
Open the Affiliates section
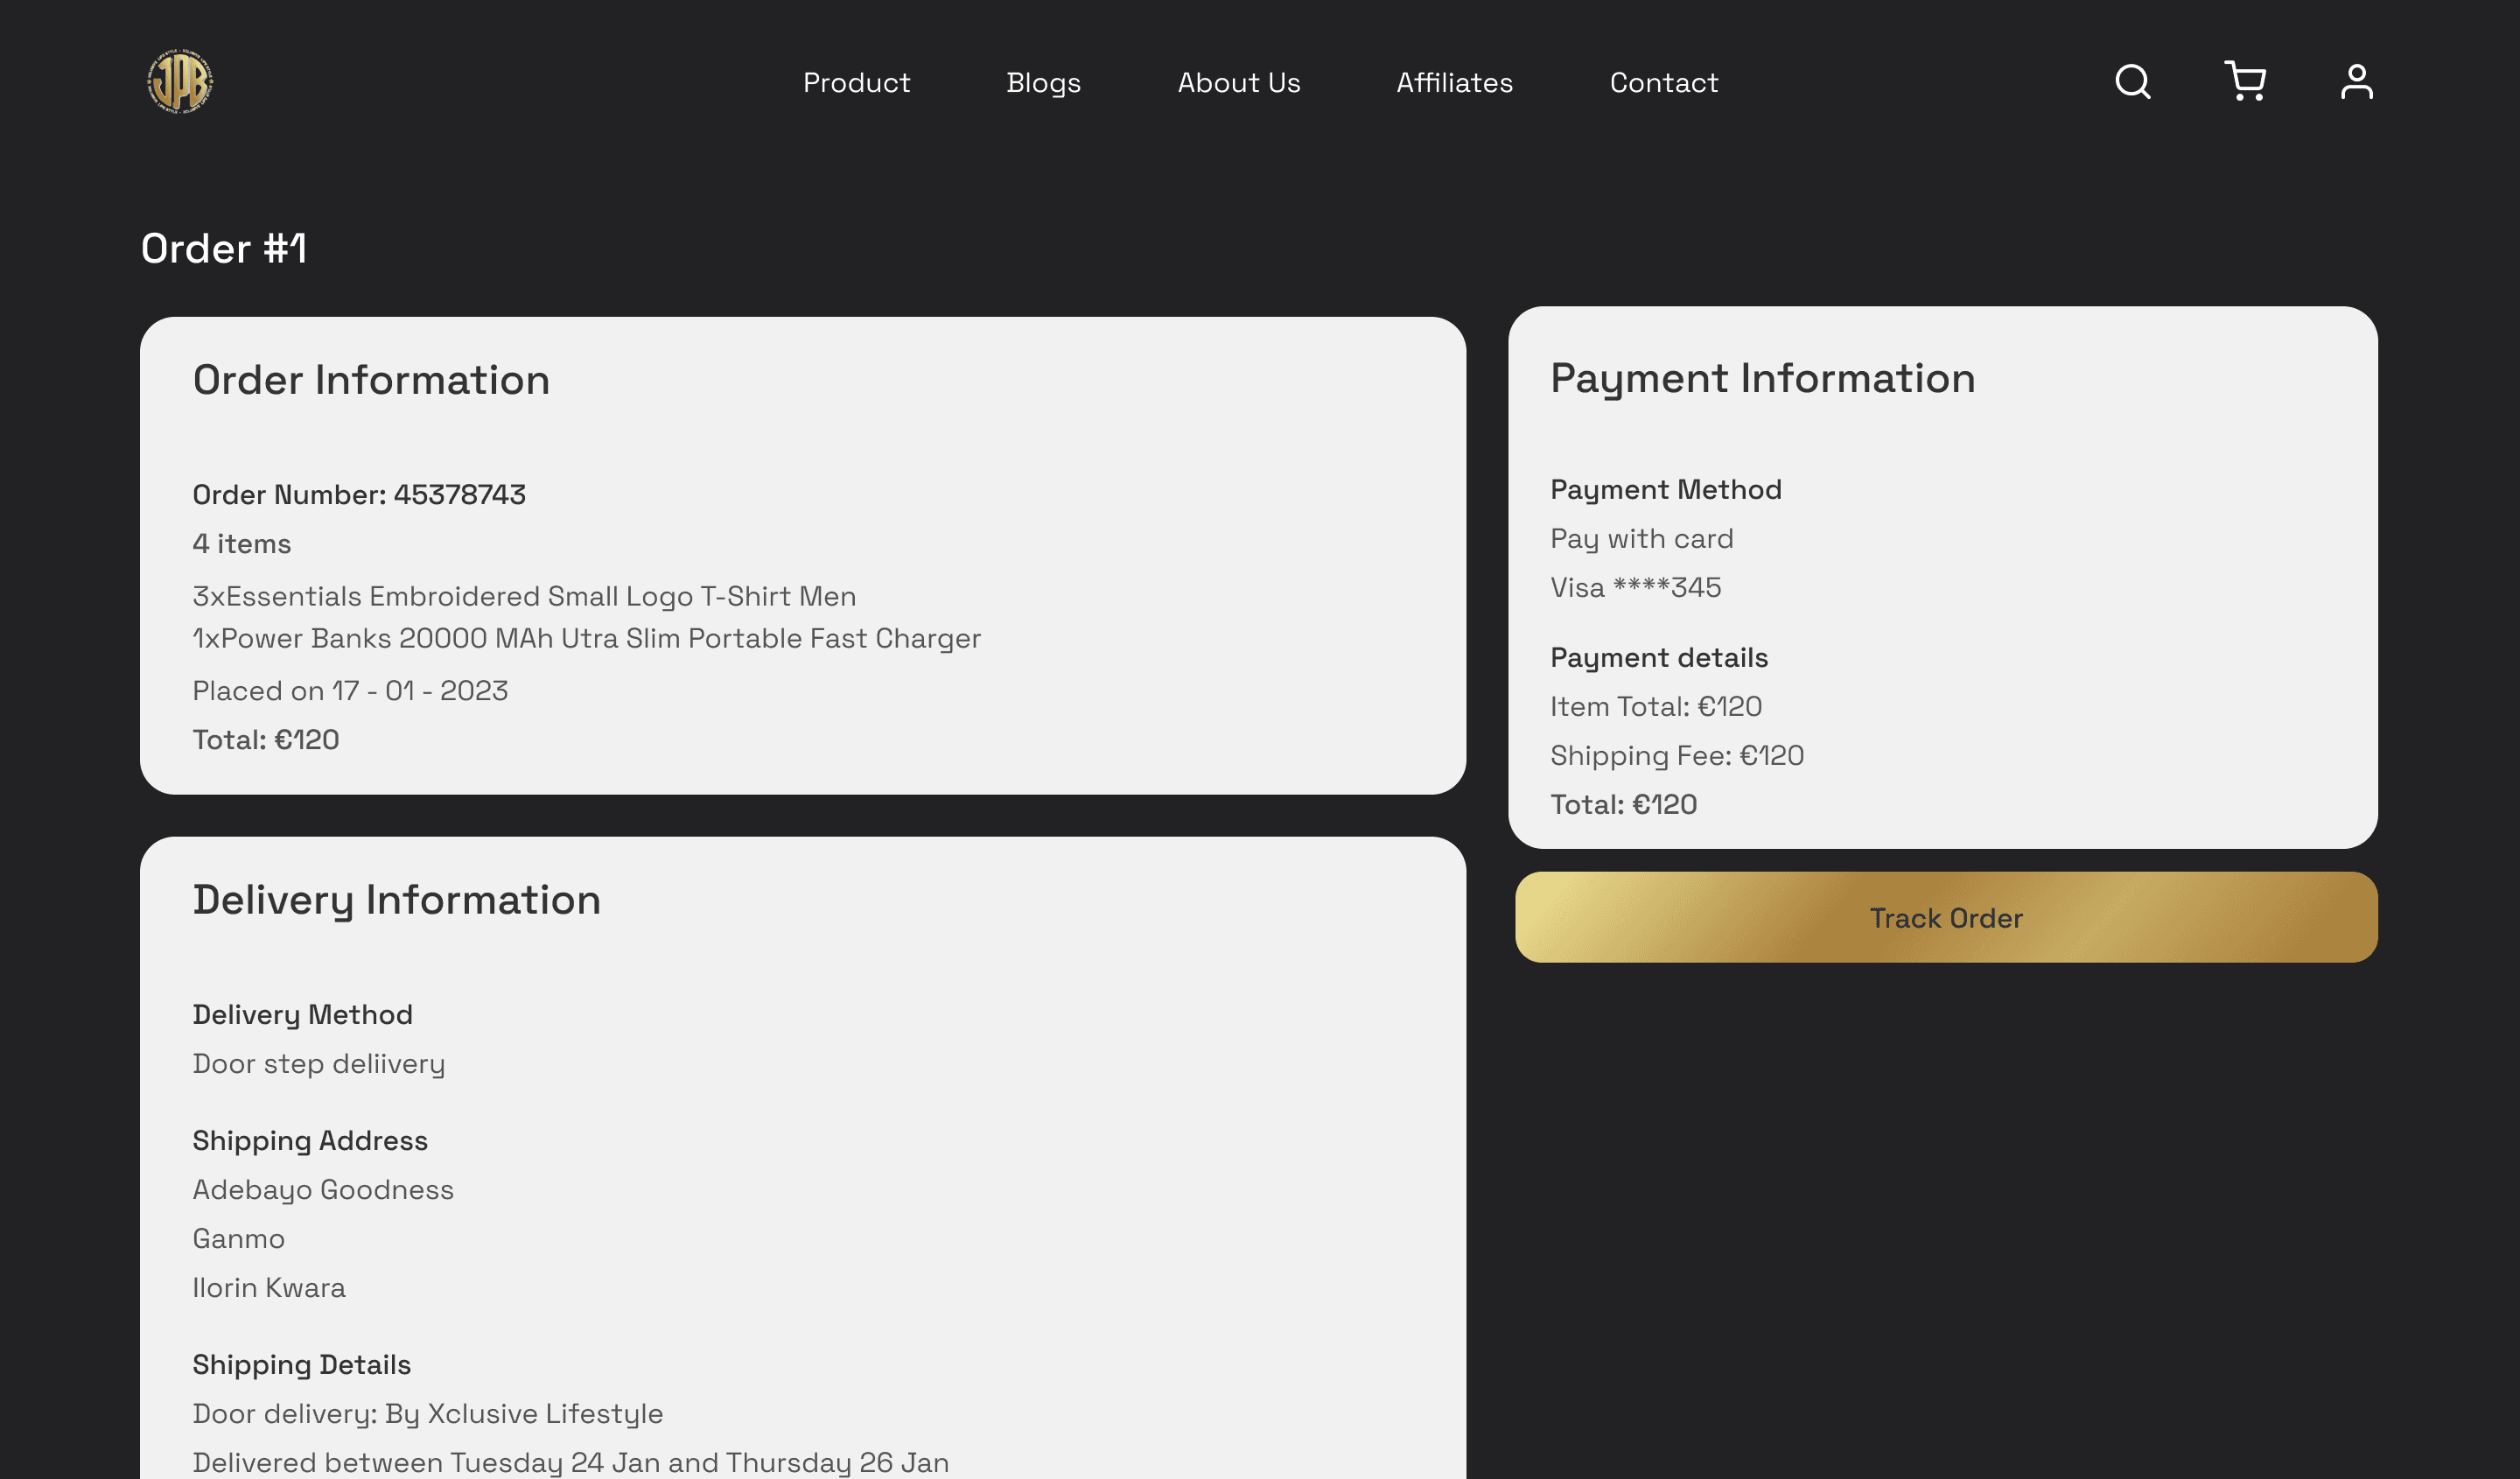click(1454, 83)
